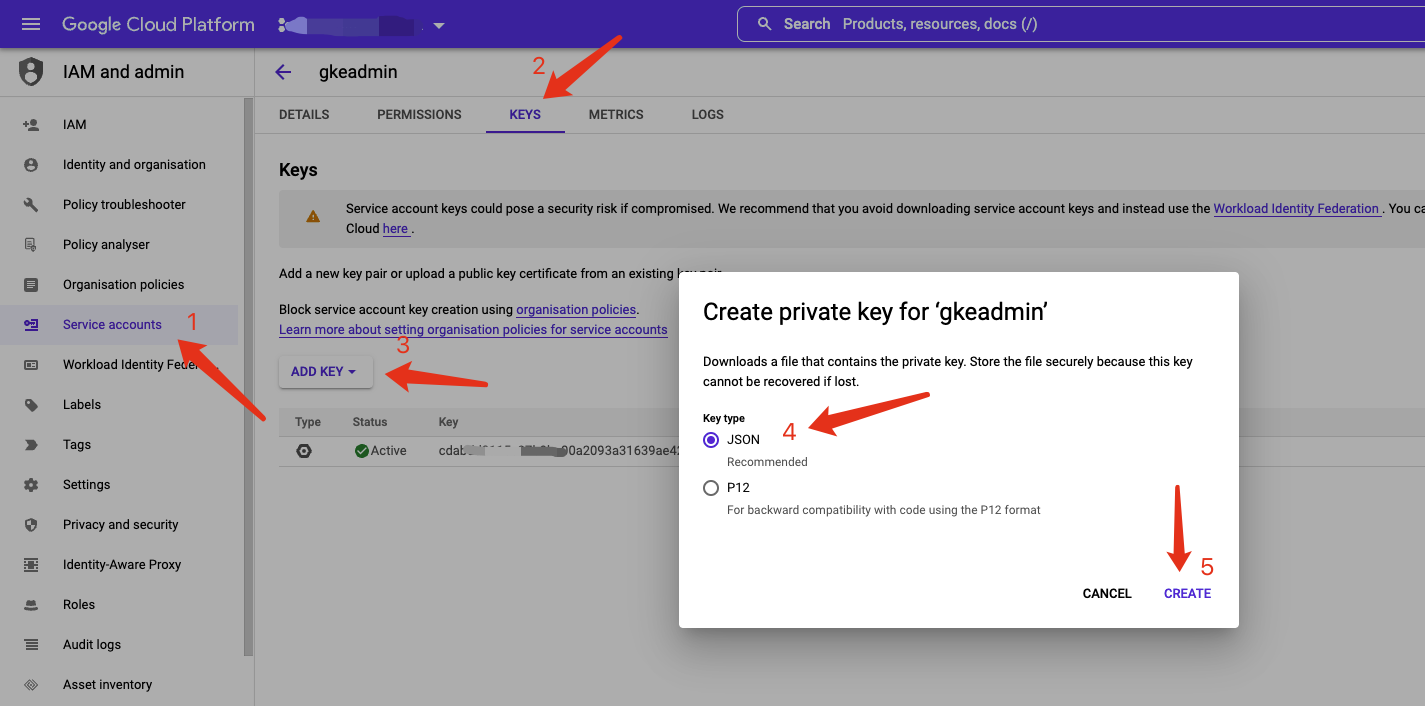This screenshot has height=706, width=1425.
Task: Open the ADD KEY dropdown
Action: click(x=325, y=371)
